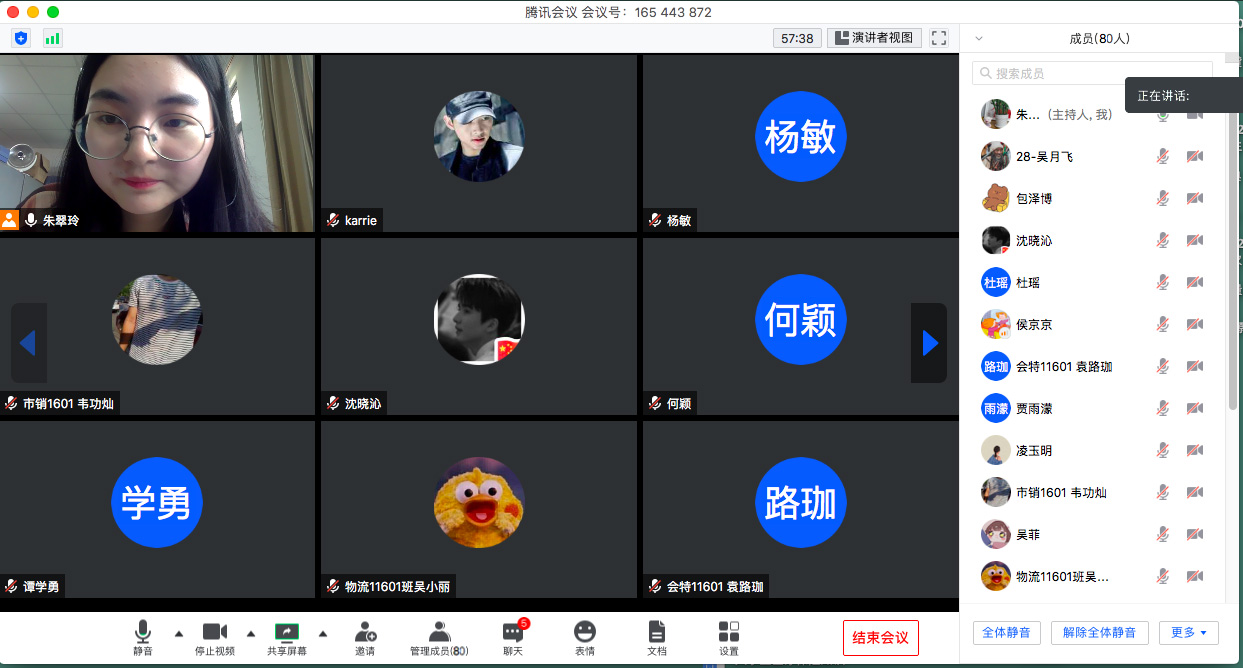Open the 设置 settings icon
This screenshot has width=1243, height=668.
tap(729, 632)
